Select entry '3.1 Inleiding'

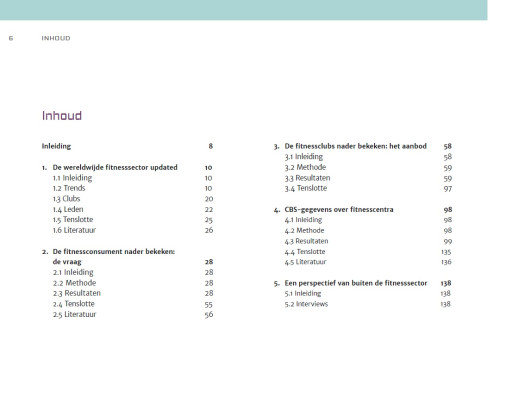pos(304,157)
